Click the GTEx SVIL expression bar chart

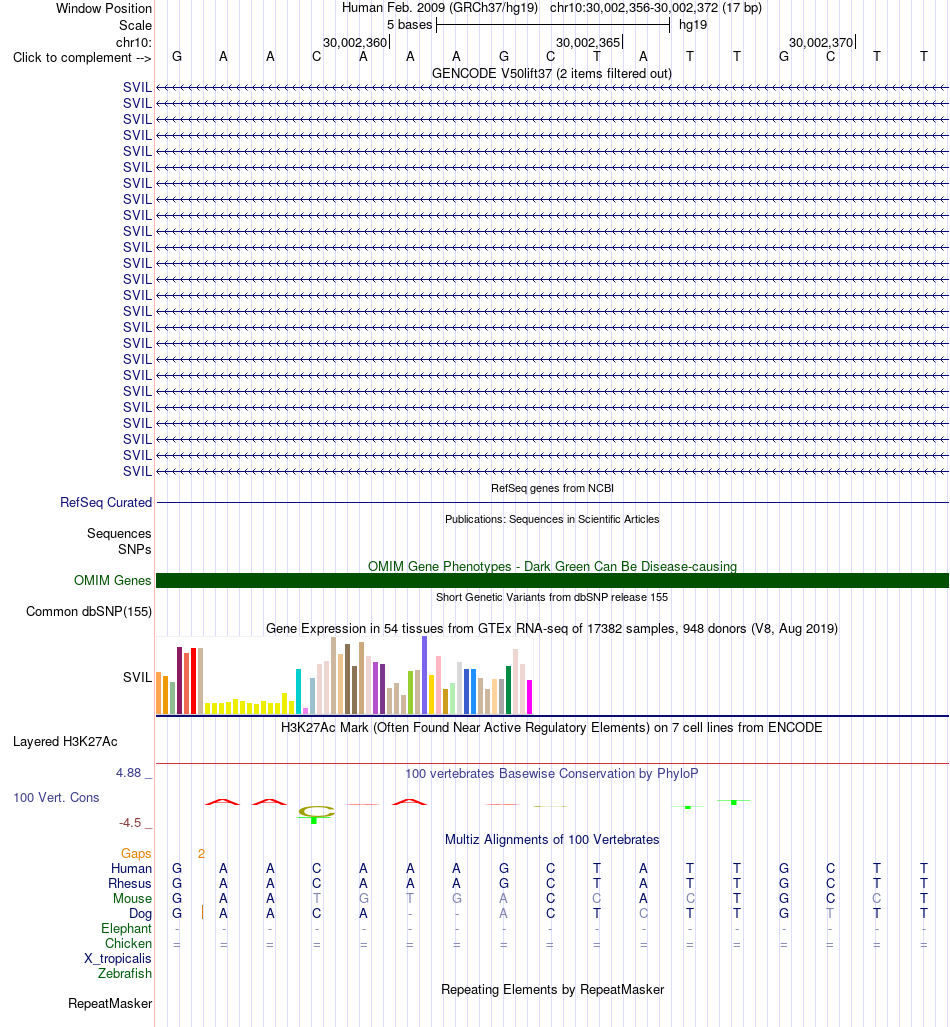click(x=345, y=675)
